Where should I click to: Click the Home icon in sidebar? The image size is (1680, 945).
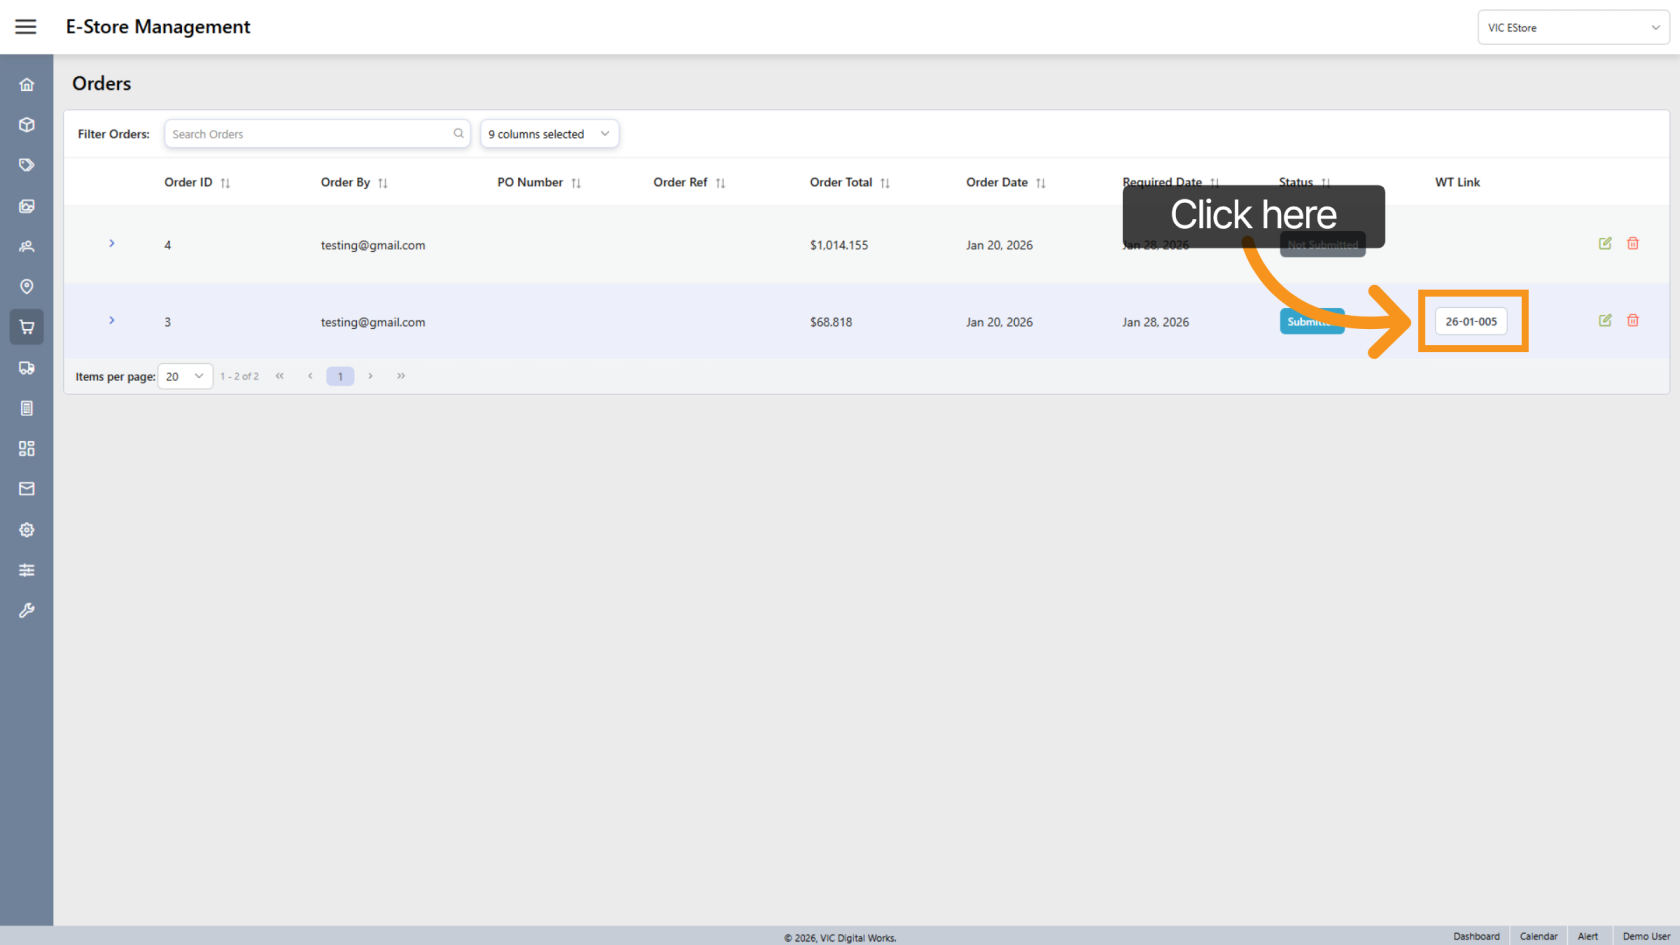27,85
